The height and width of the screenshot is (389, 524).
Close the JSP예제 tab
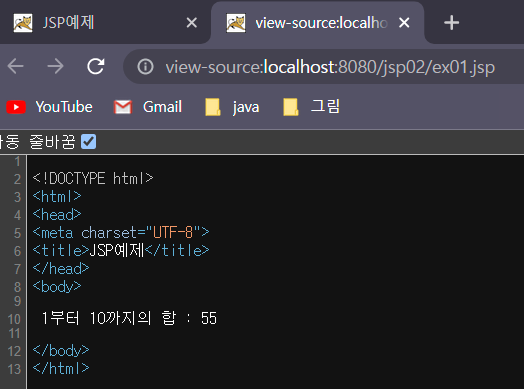(x=191, y=23)
